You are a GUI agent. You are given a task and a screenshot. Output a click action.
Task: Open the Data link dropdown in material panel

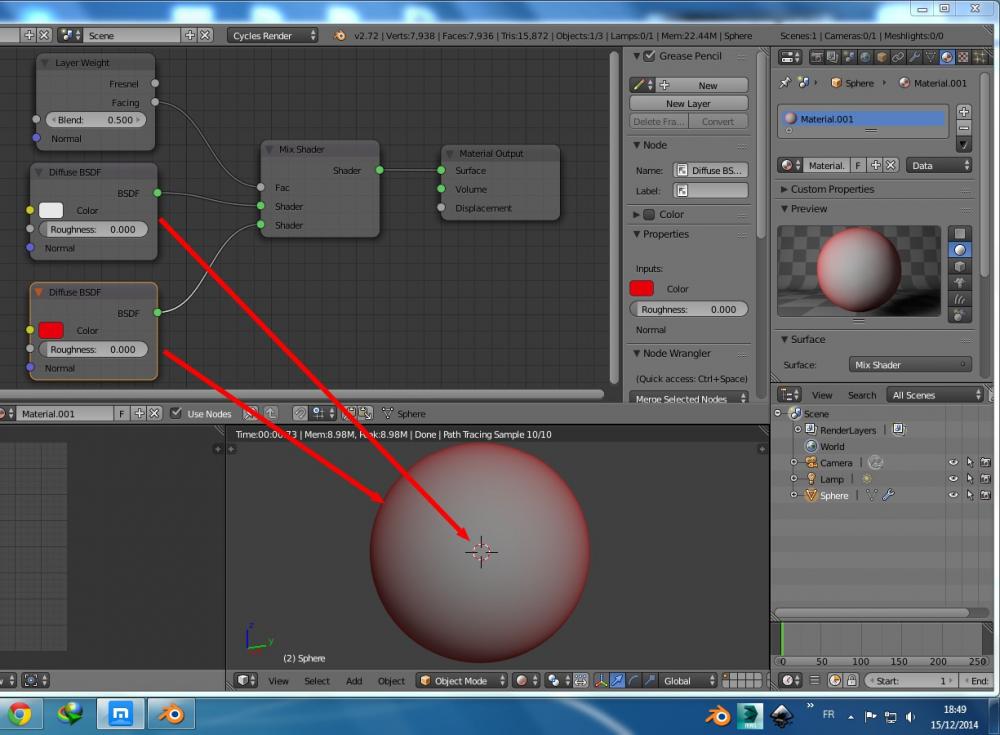pyautogui.click(x=939, y=165)
